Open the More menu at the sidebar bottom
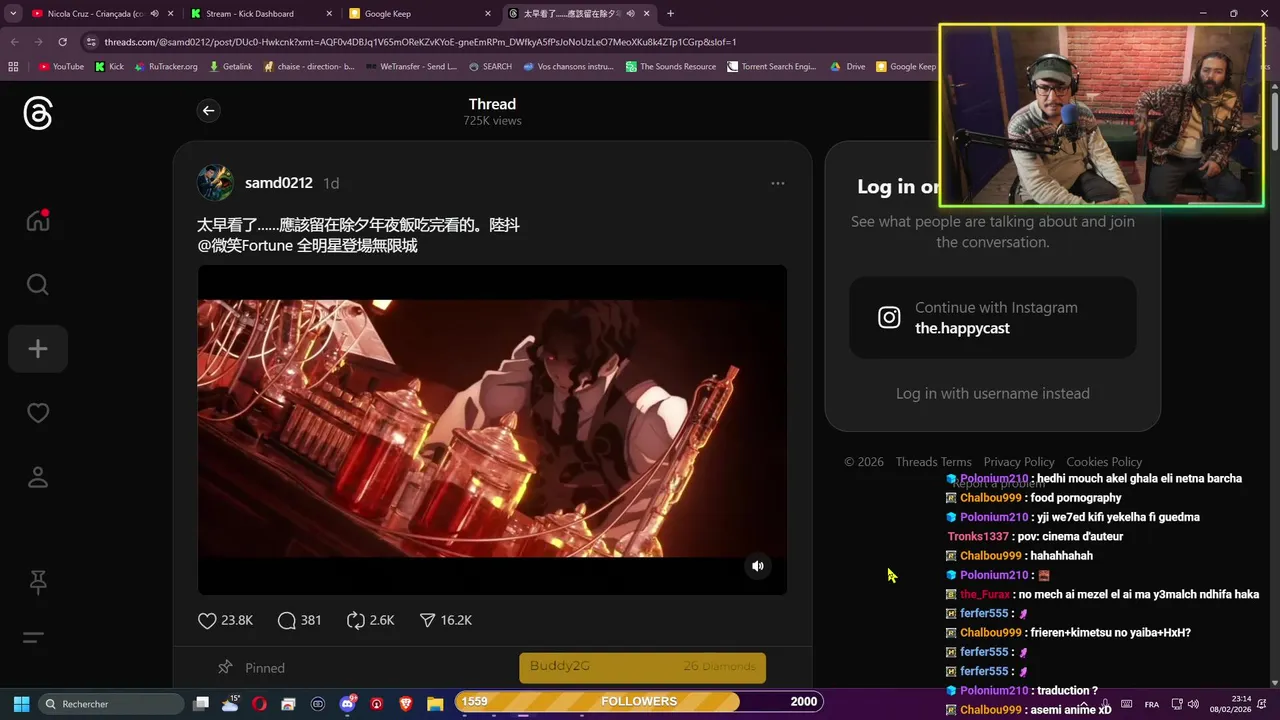The image size is (1280, 720). pos(33,638)
